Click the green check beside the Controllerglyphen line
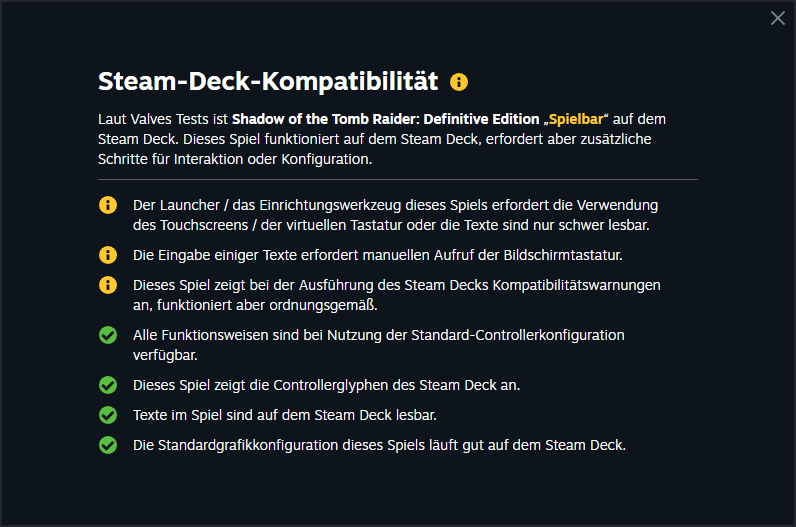 click(108, 384)
